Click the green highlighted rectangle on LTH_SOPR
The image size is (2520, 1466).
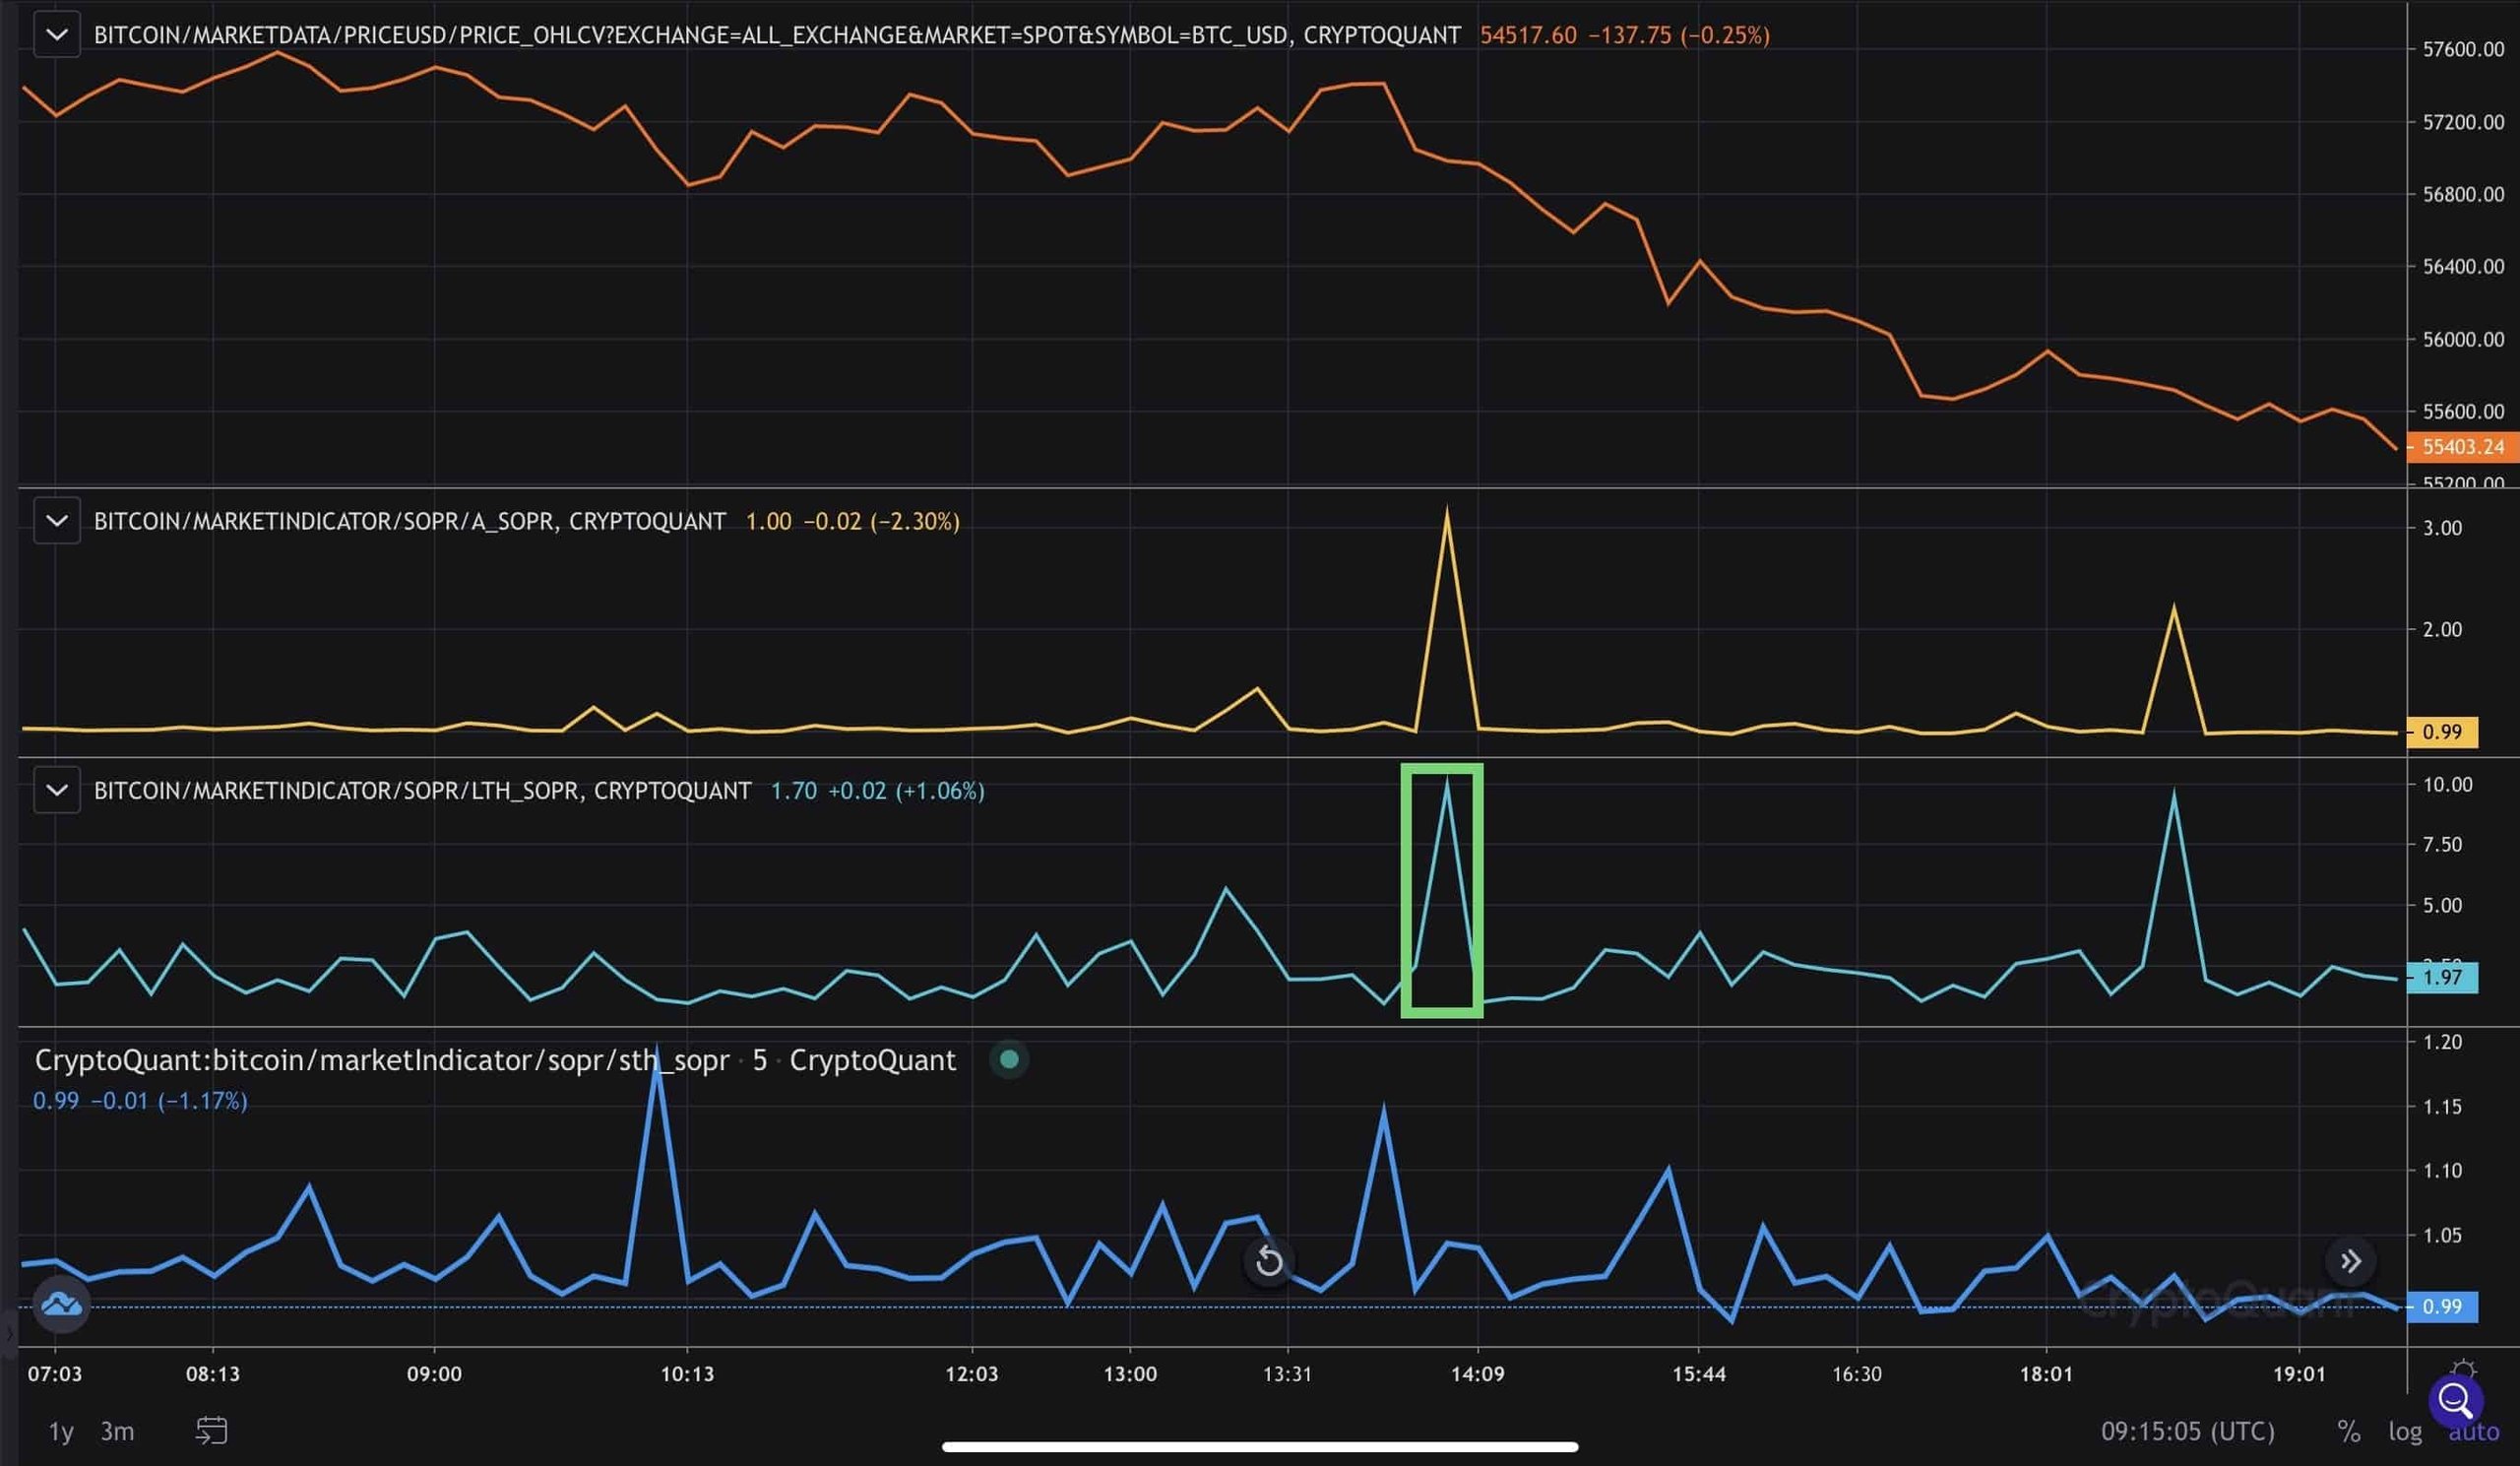pyautogui.click(x=1441, y=890)
